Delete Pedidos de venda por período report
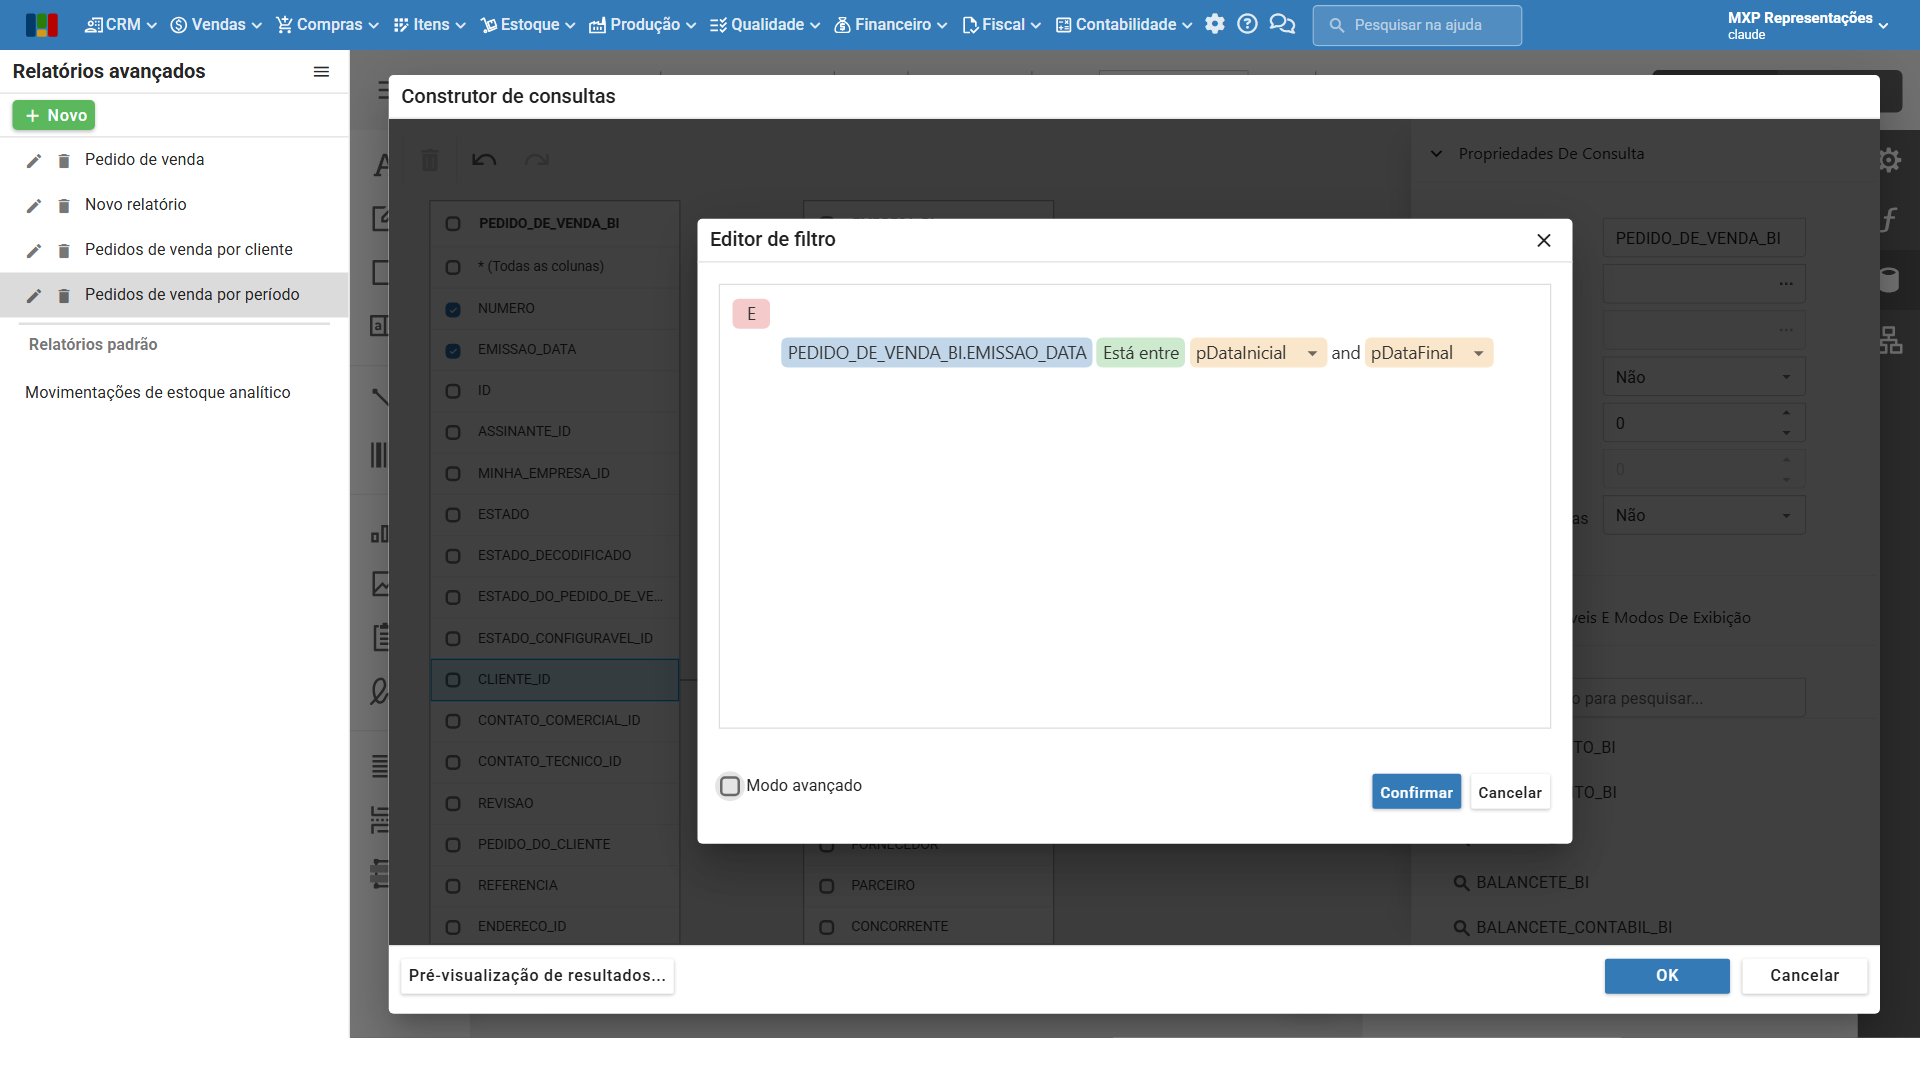This screenshot has width=1920, height=1080. (x=64, y=296)
